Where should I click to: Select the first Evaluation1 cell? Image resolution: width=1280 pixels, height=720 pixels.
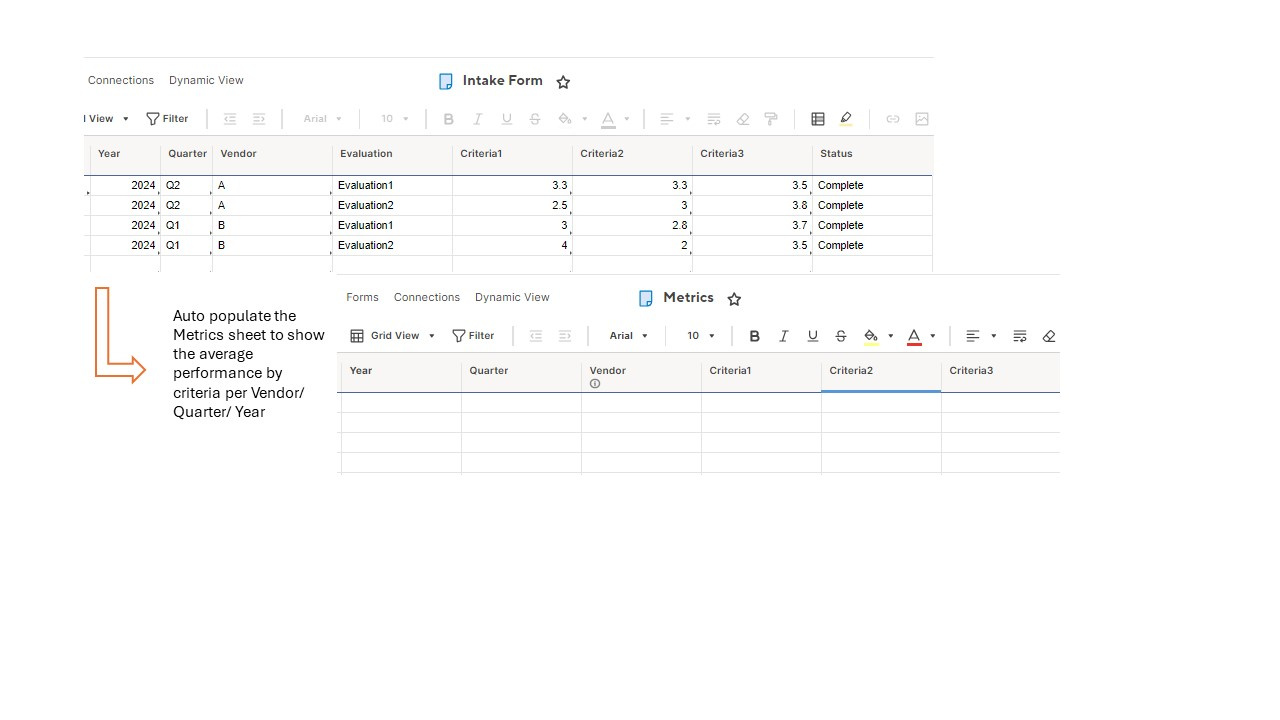click(392, 185)
